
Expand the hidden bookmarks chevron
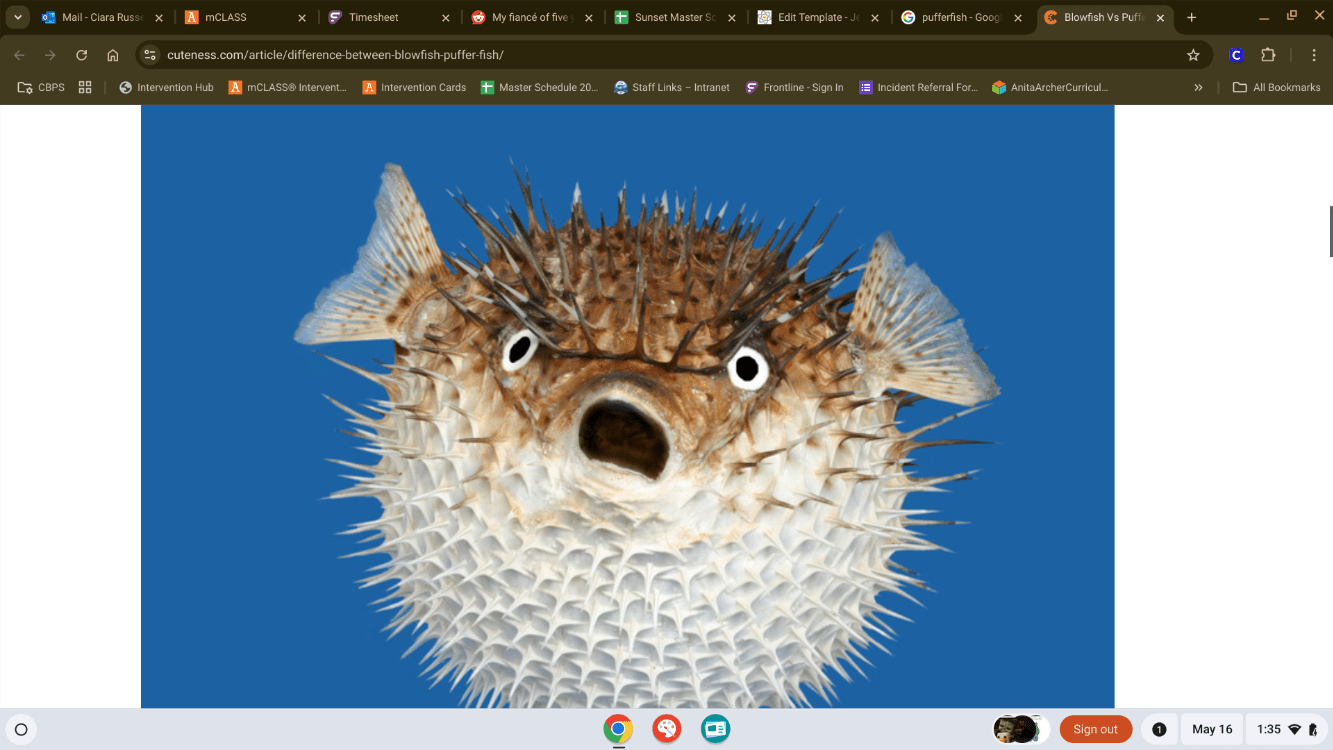[1198, 87]
